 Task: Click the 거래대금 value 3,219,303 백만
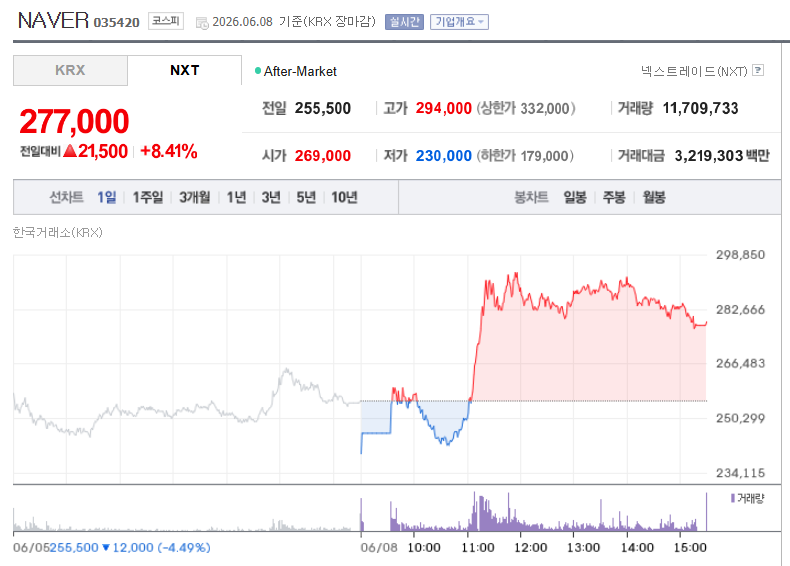pyautogui.click(x=722, y=156)
